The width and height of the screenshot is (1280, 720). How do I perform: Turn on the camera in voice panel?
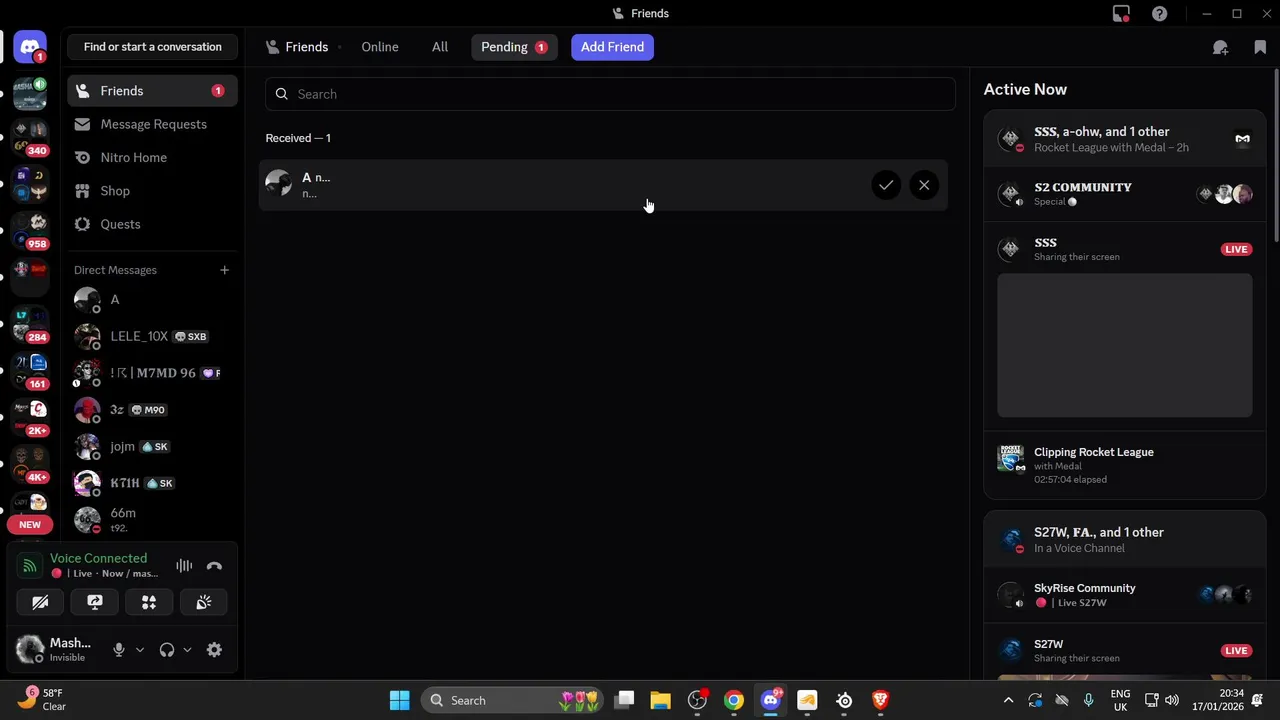40,602
